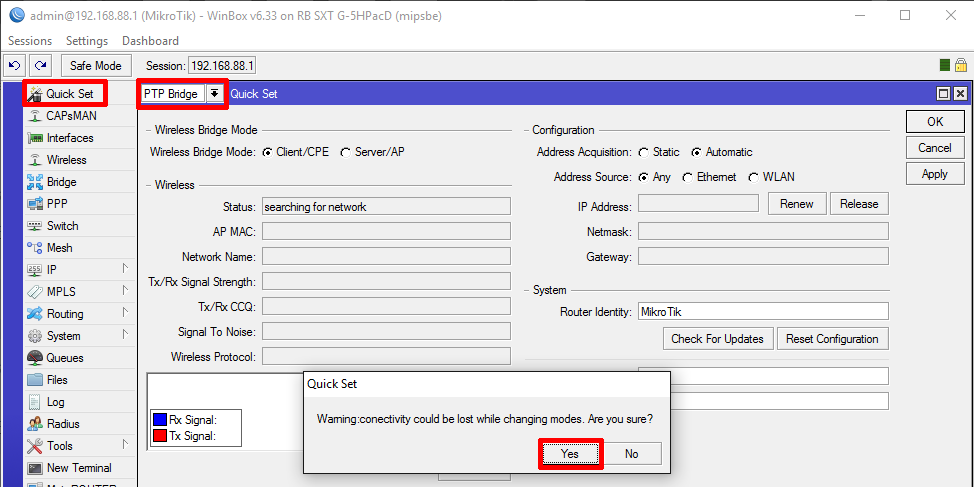Click the Undo arrow icon
This screenshot has height=487, width=974.
coord(15,65)
